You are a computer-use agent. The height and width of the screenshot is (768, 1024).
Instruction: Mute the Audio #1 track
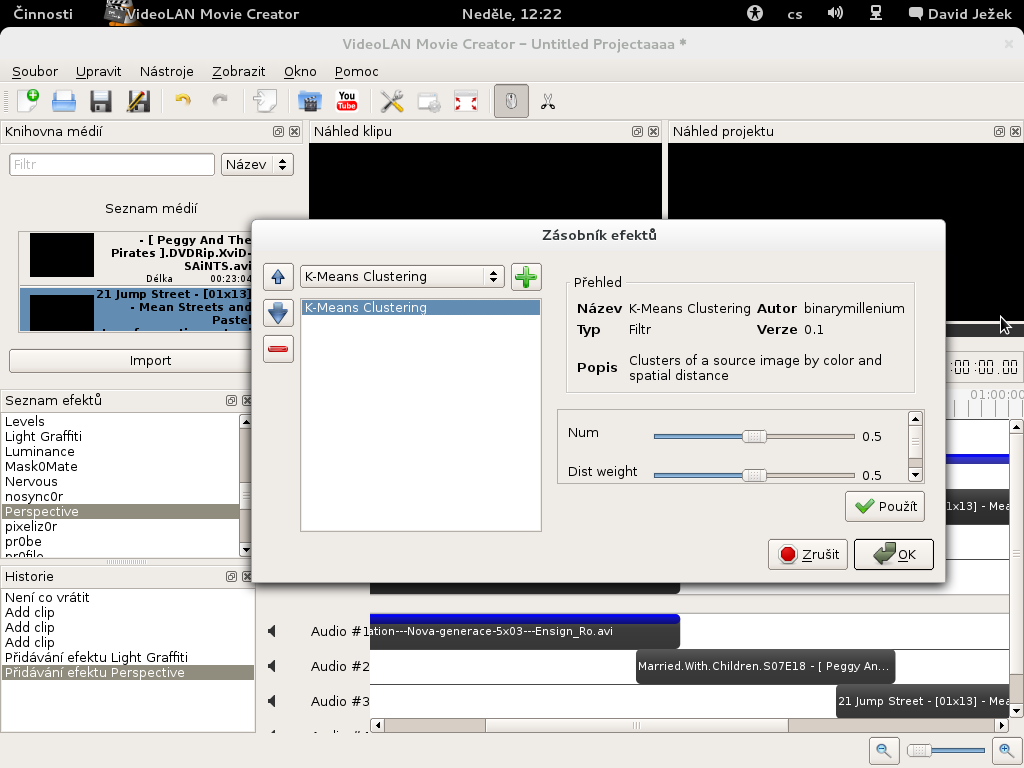pyautogui.click(x=272, y=632)
